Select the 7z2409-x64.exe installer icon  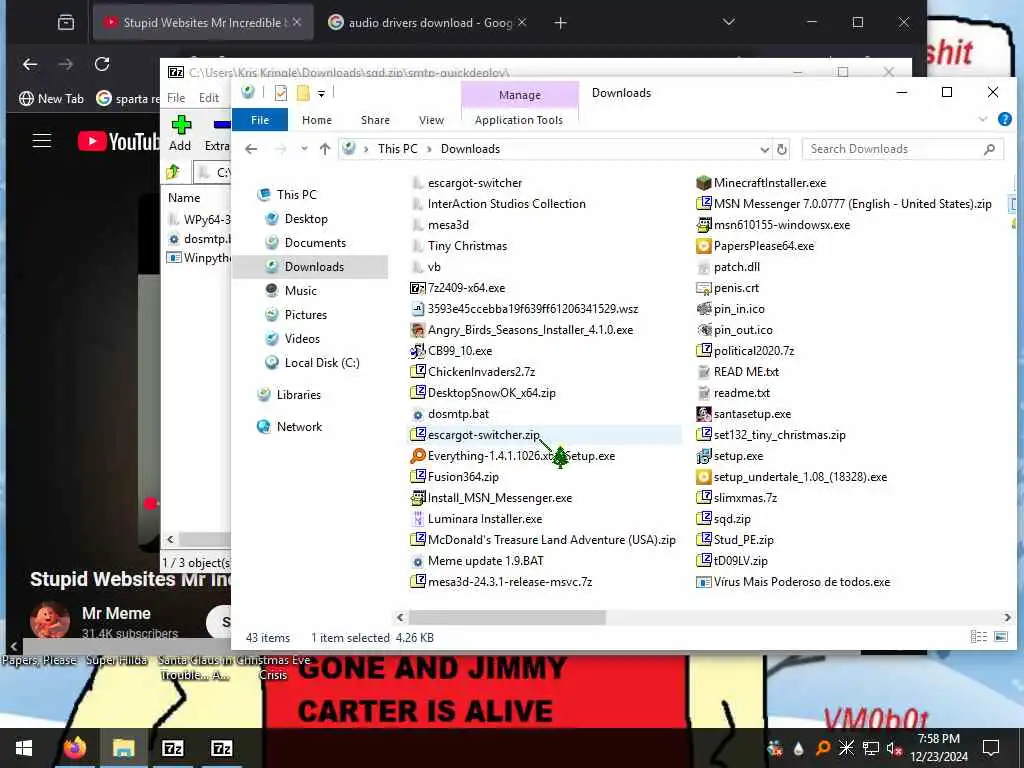click(417, 288)
